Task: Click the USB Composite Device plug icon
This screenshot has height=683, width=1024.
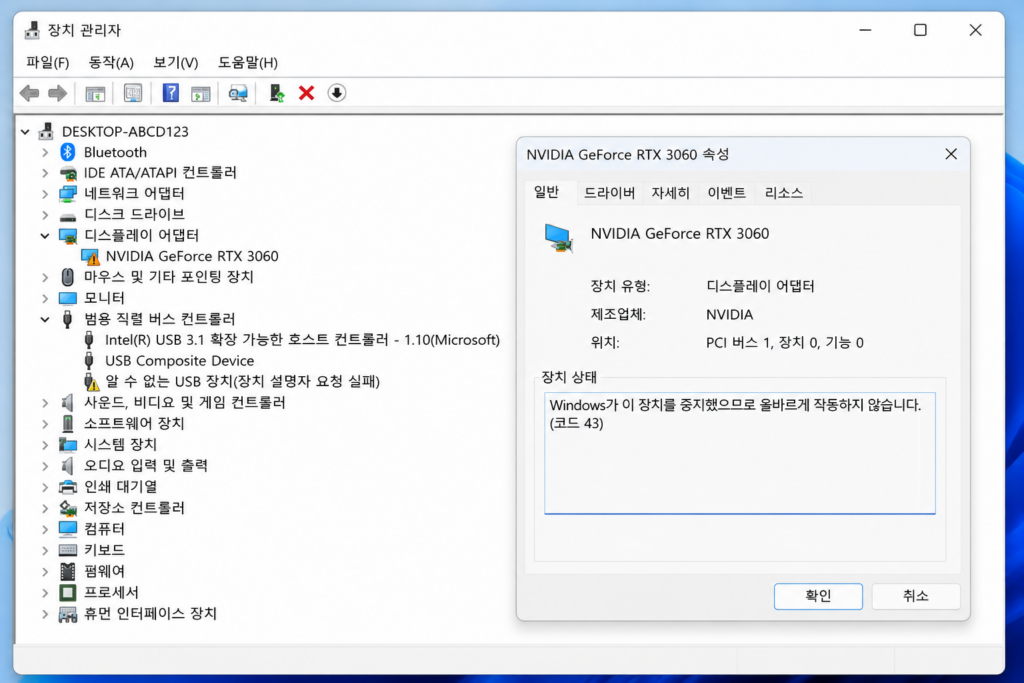Action: click(89, 360)
